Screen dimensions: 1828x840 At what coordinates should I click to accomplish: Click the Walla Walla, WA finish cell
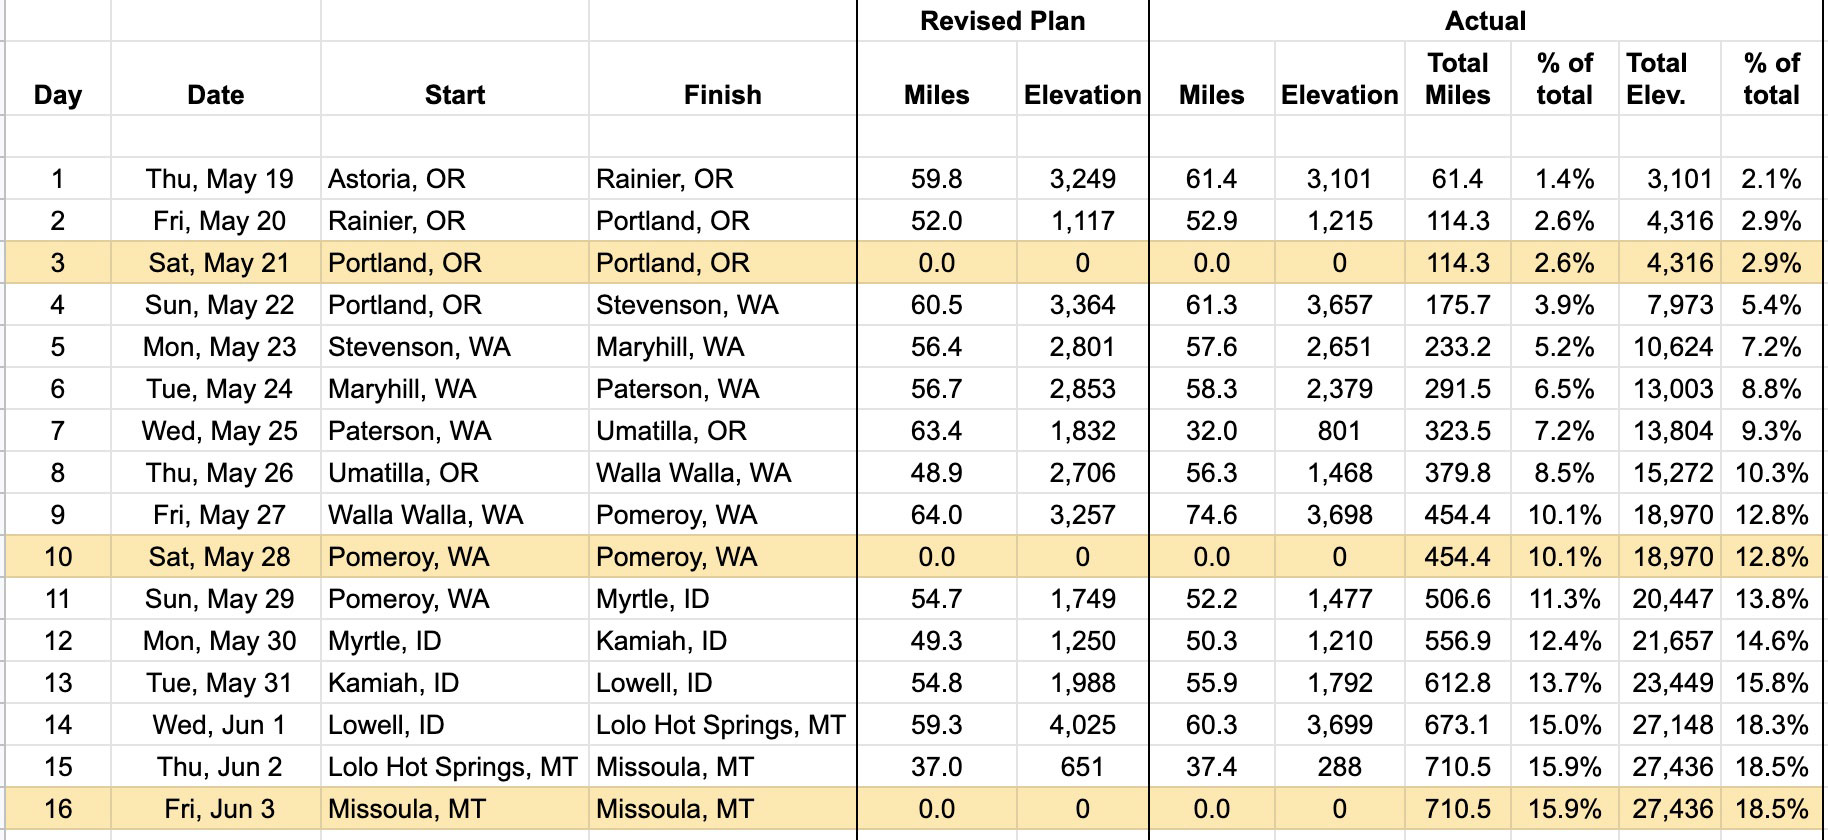pyautogui.click(x=693, y=473)
